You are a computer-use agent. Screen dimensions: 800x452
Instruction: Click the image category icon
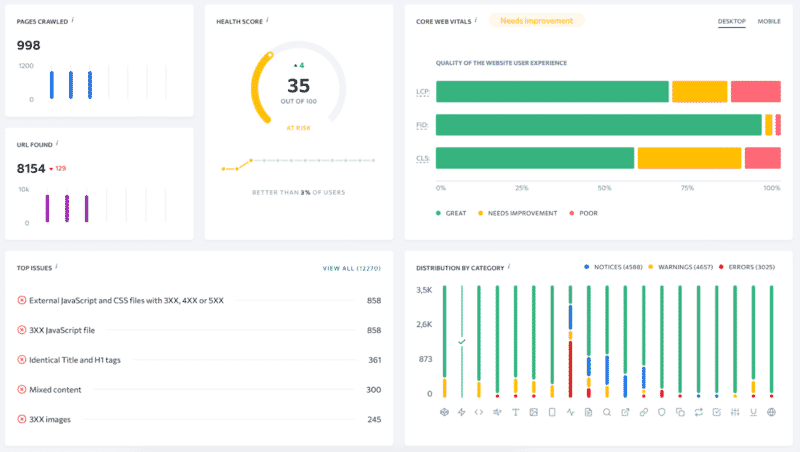[534, 412]
